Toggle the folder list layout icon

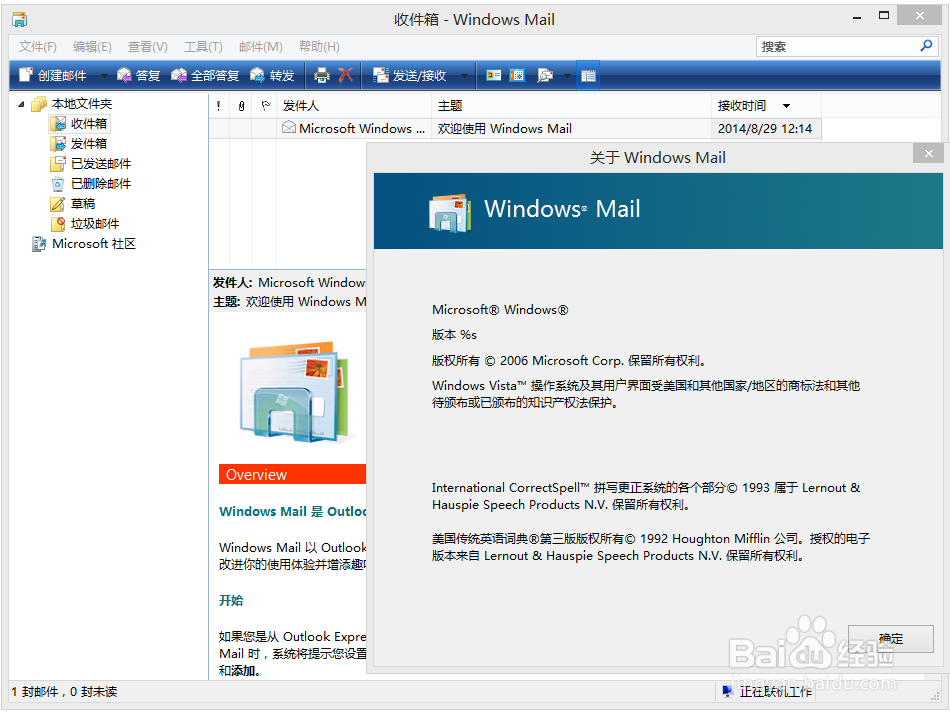[588, 75]
